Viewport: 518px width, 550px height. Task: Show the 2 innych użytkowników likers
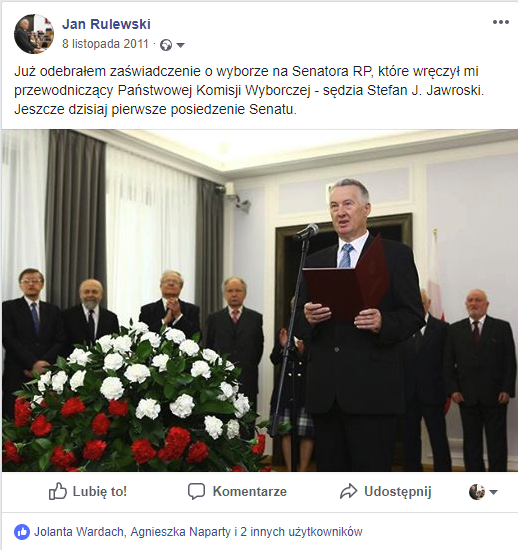pos(301,532)
